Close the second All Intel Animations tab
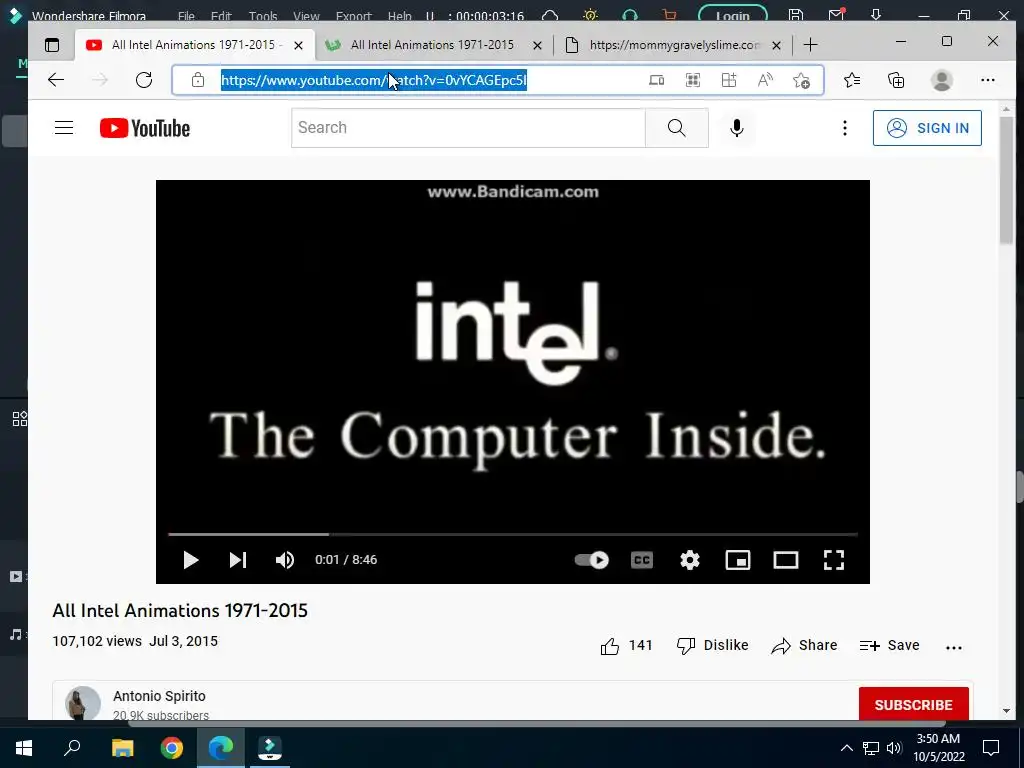The width and height of the screenshot is (1024, 768). pos(537,45)
